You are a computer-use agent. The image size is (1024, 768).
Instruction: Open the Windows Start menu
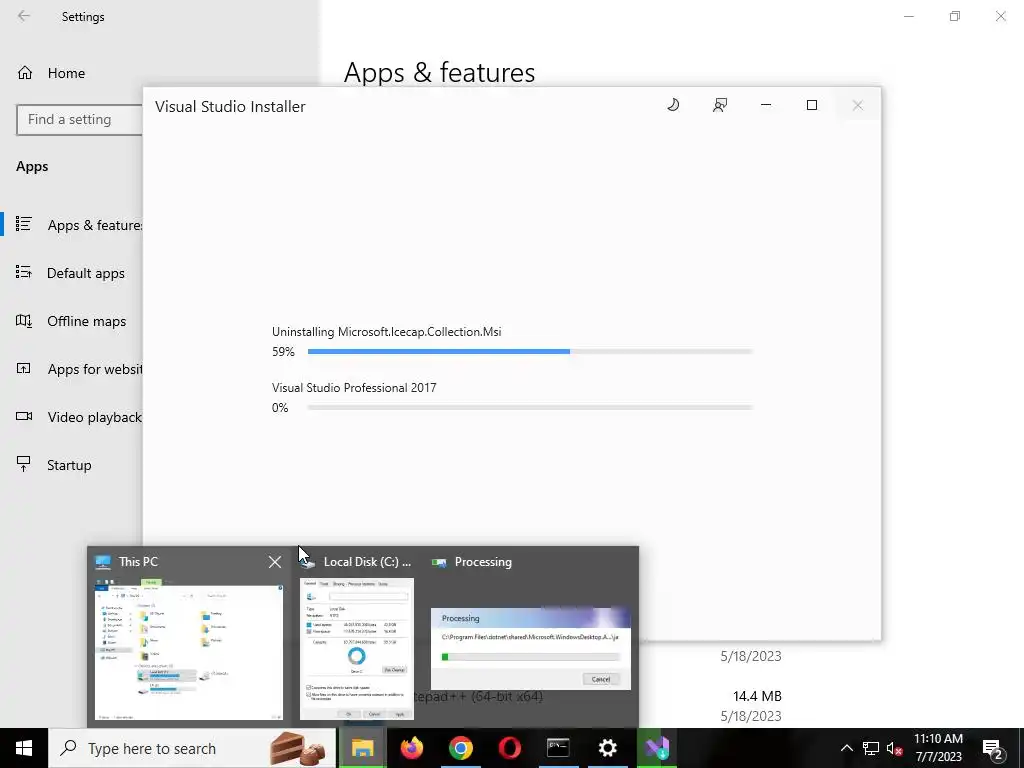coord(24,748)
